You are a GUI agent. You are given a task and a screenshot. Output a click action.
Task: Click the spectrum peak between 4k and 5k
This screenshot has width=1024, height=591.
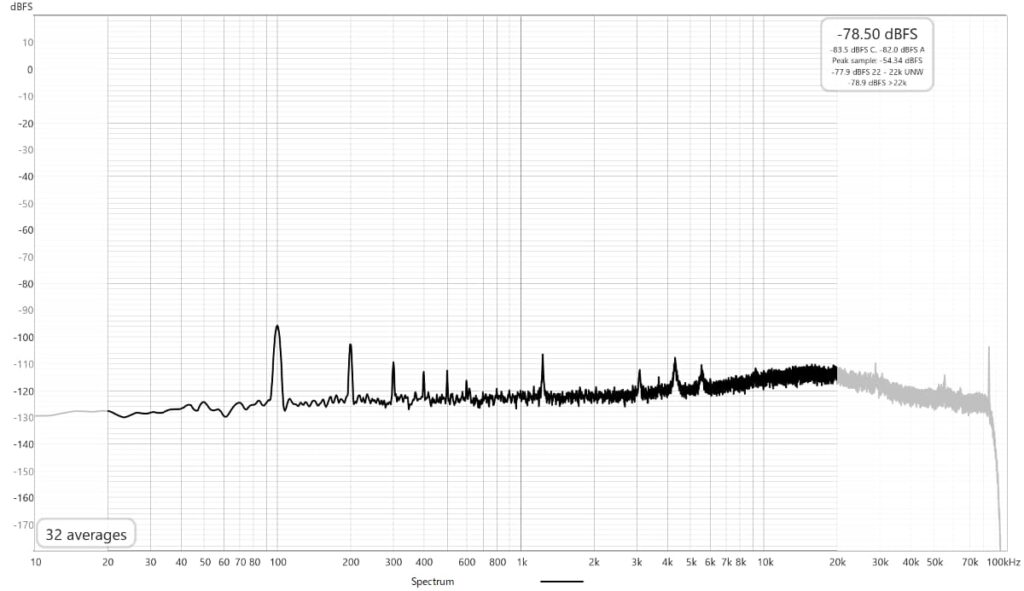click(x=675, y=360)
